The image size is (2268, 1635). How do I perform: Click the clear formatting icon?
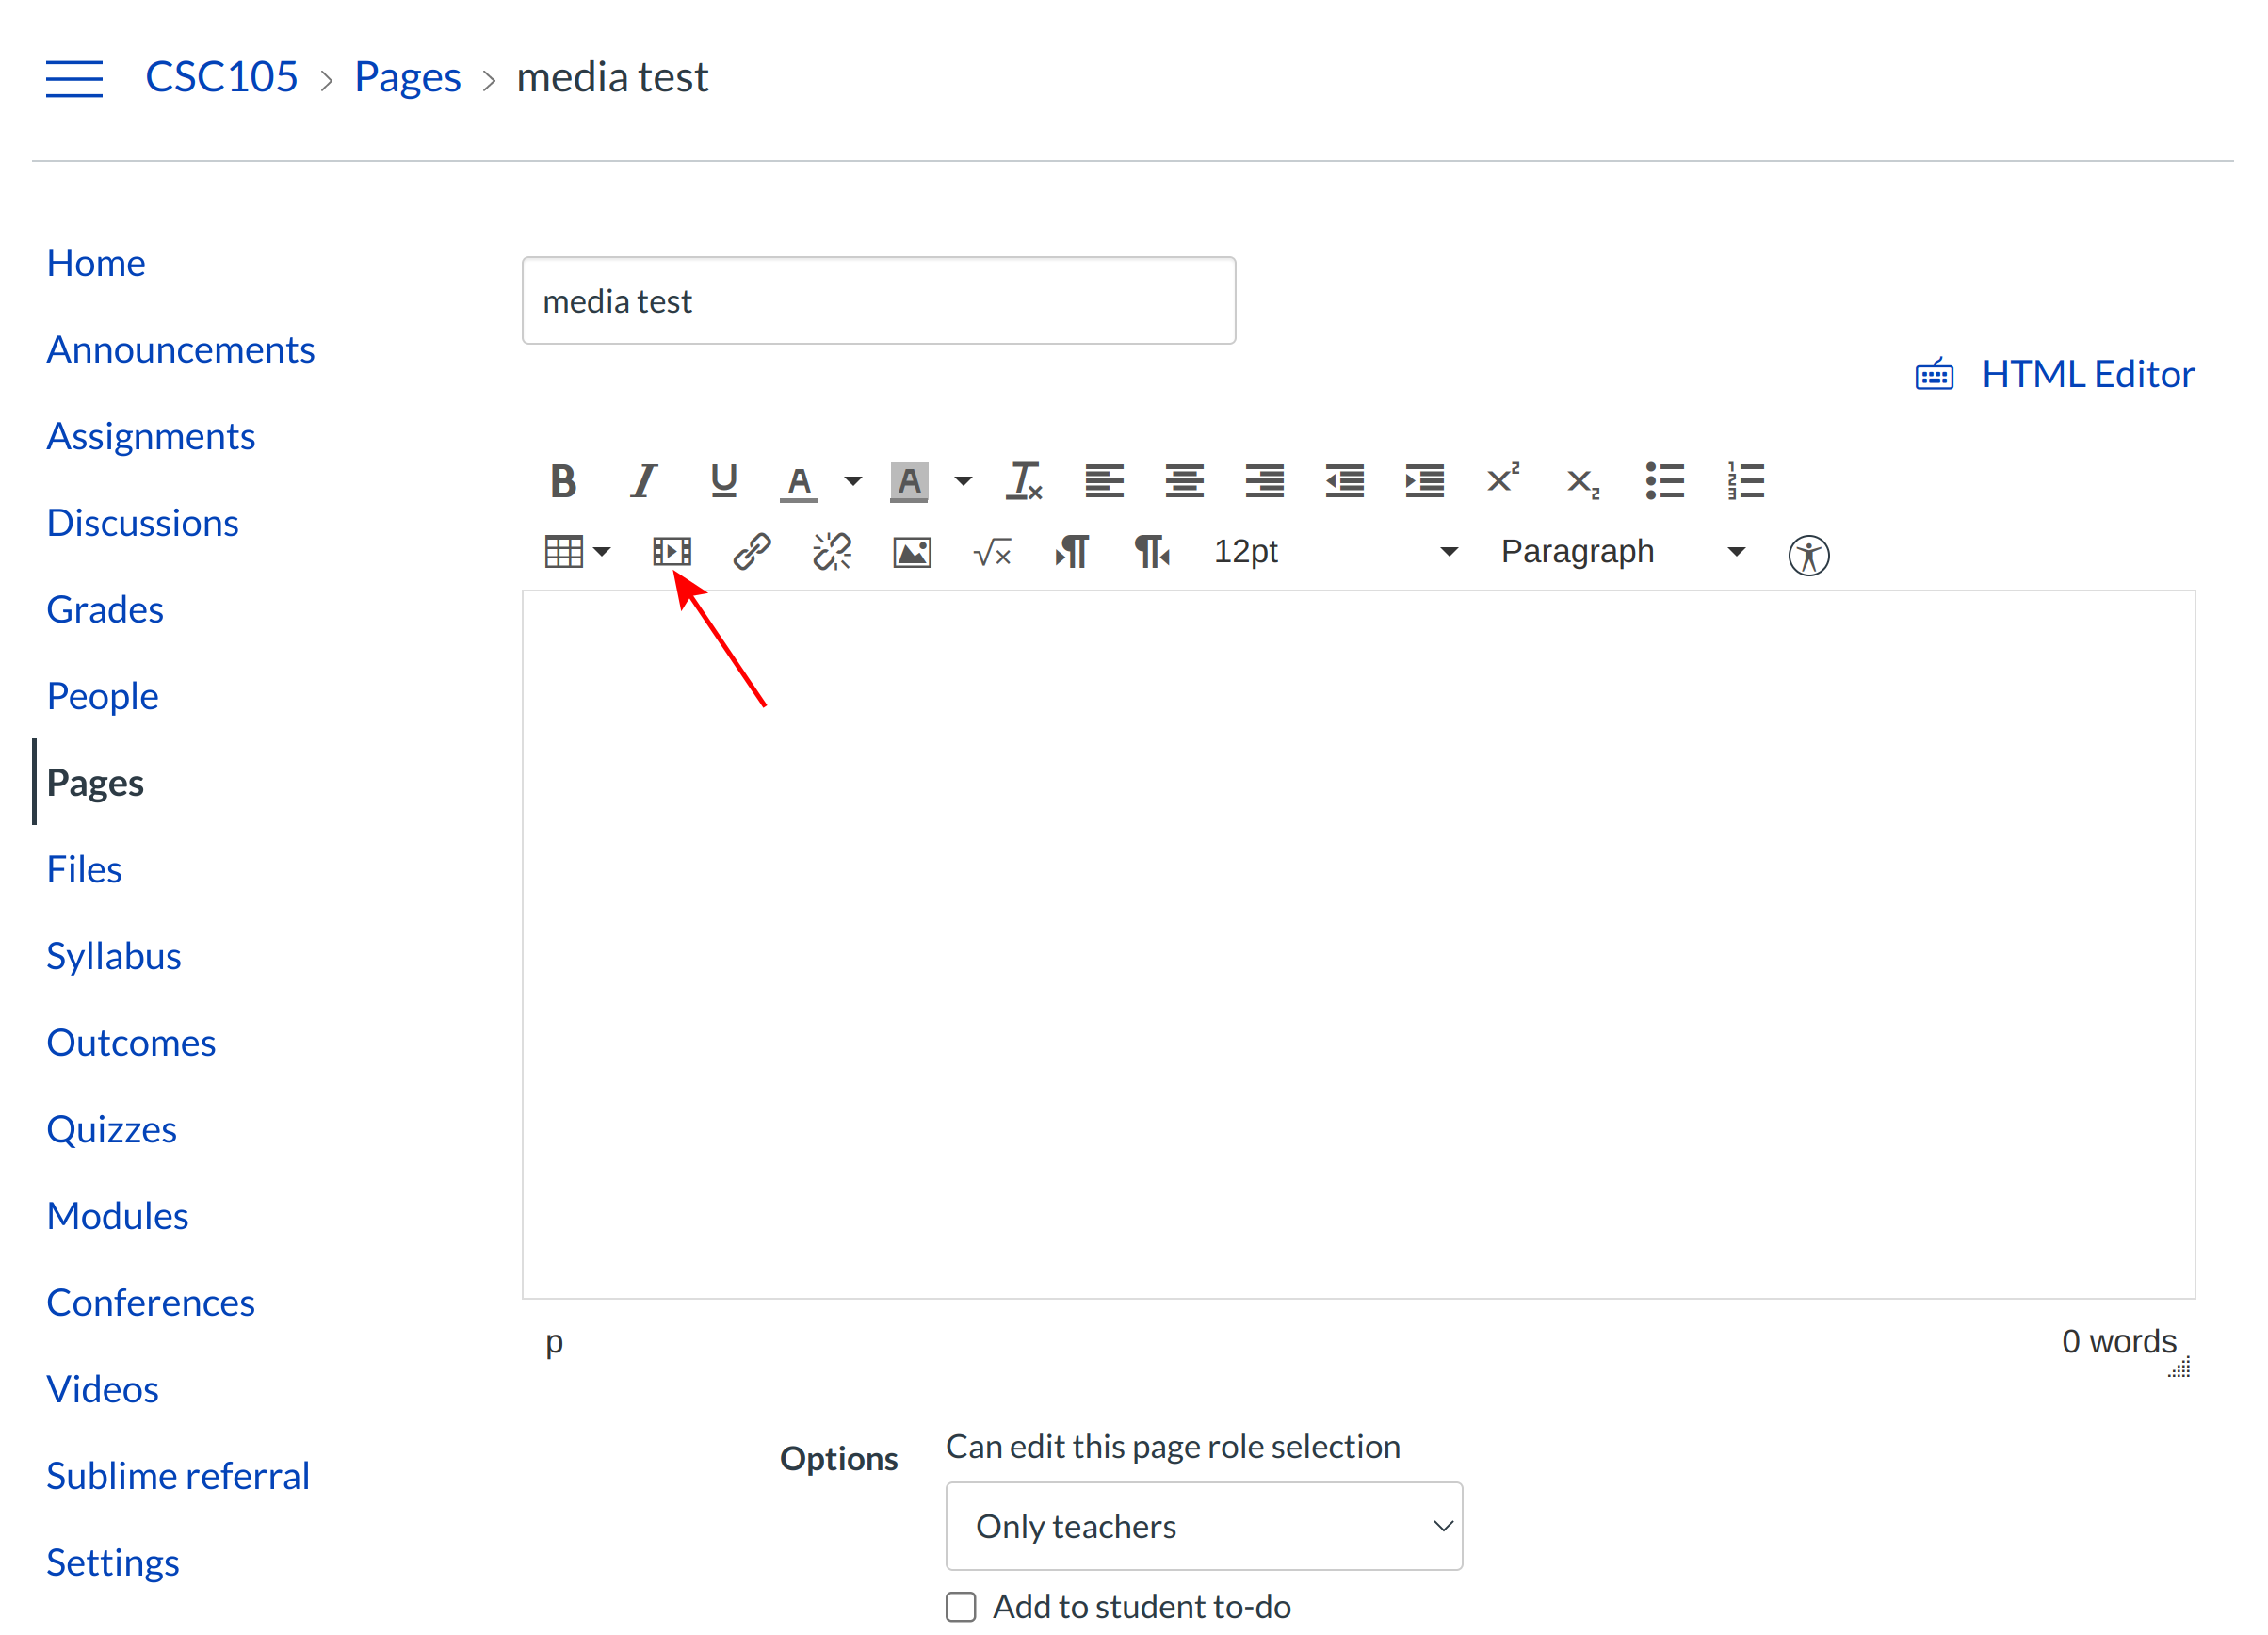tap(1024, 481)
